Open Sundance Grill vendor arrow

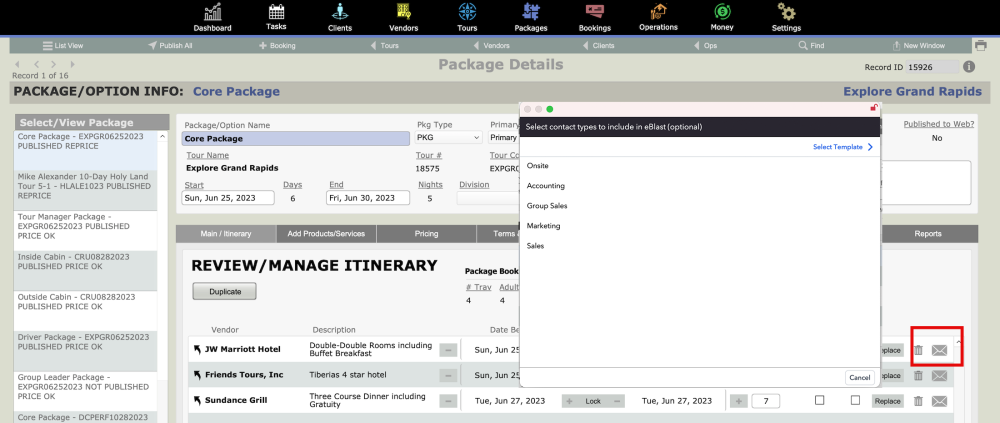(x=197, y=400)
